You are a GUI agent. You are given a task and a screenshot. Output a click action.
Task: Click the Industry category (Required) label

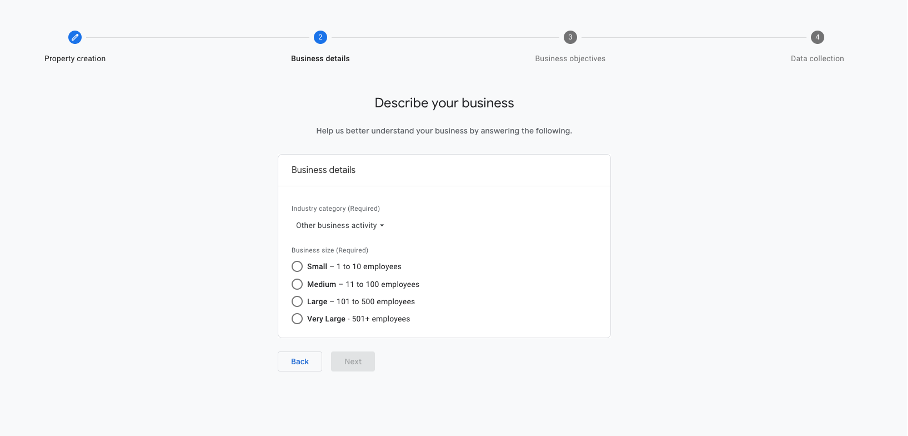click(335, 208)
